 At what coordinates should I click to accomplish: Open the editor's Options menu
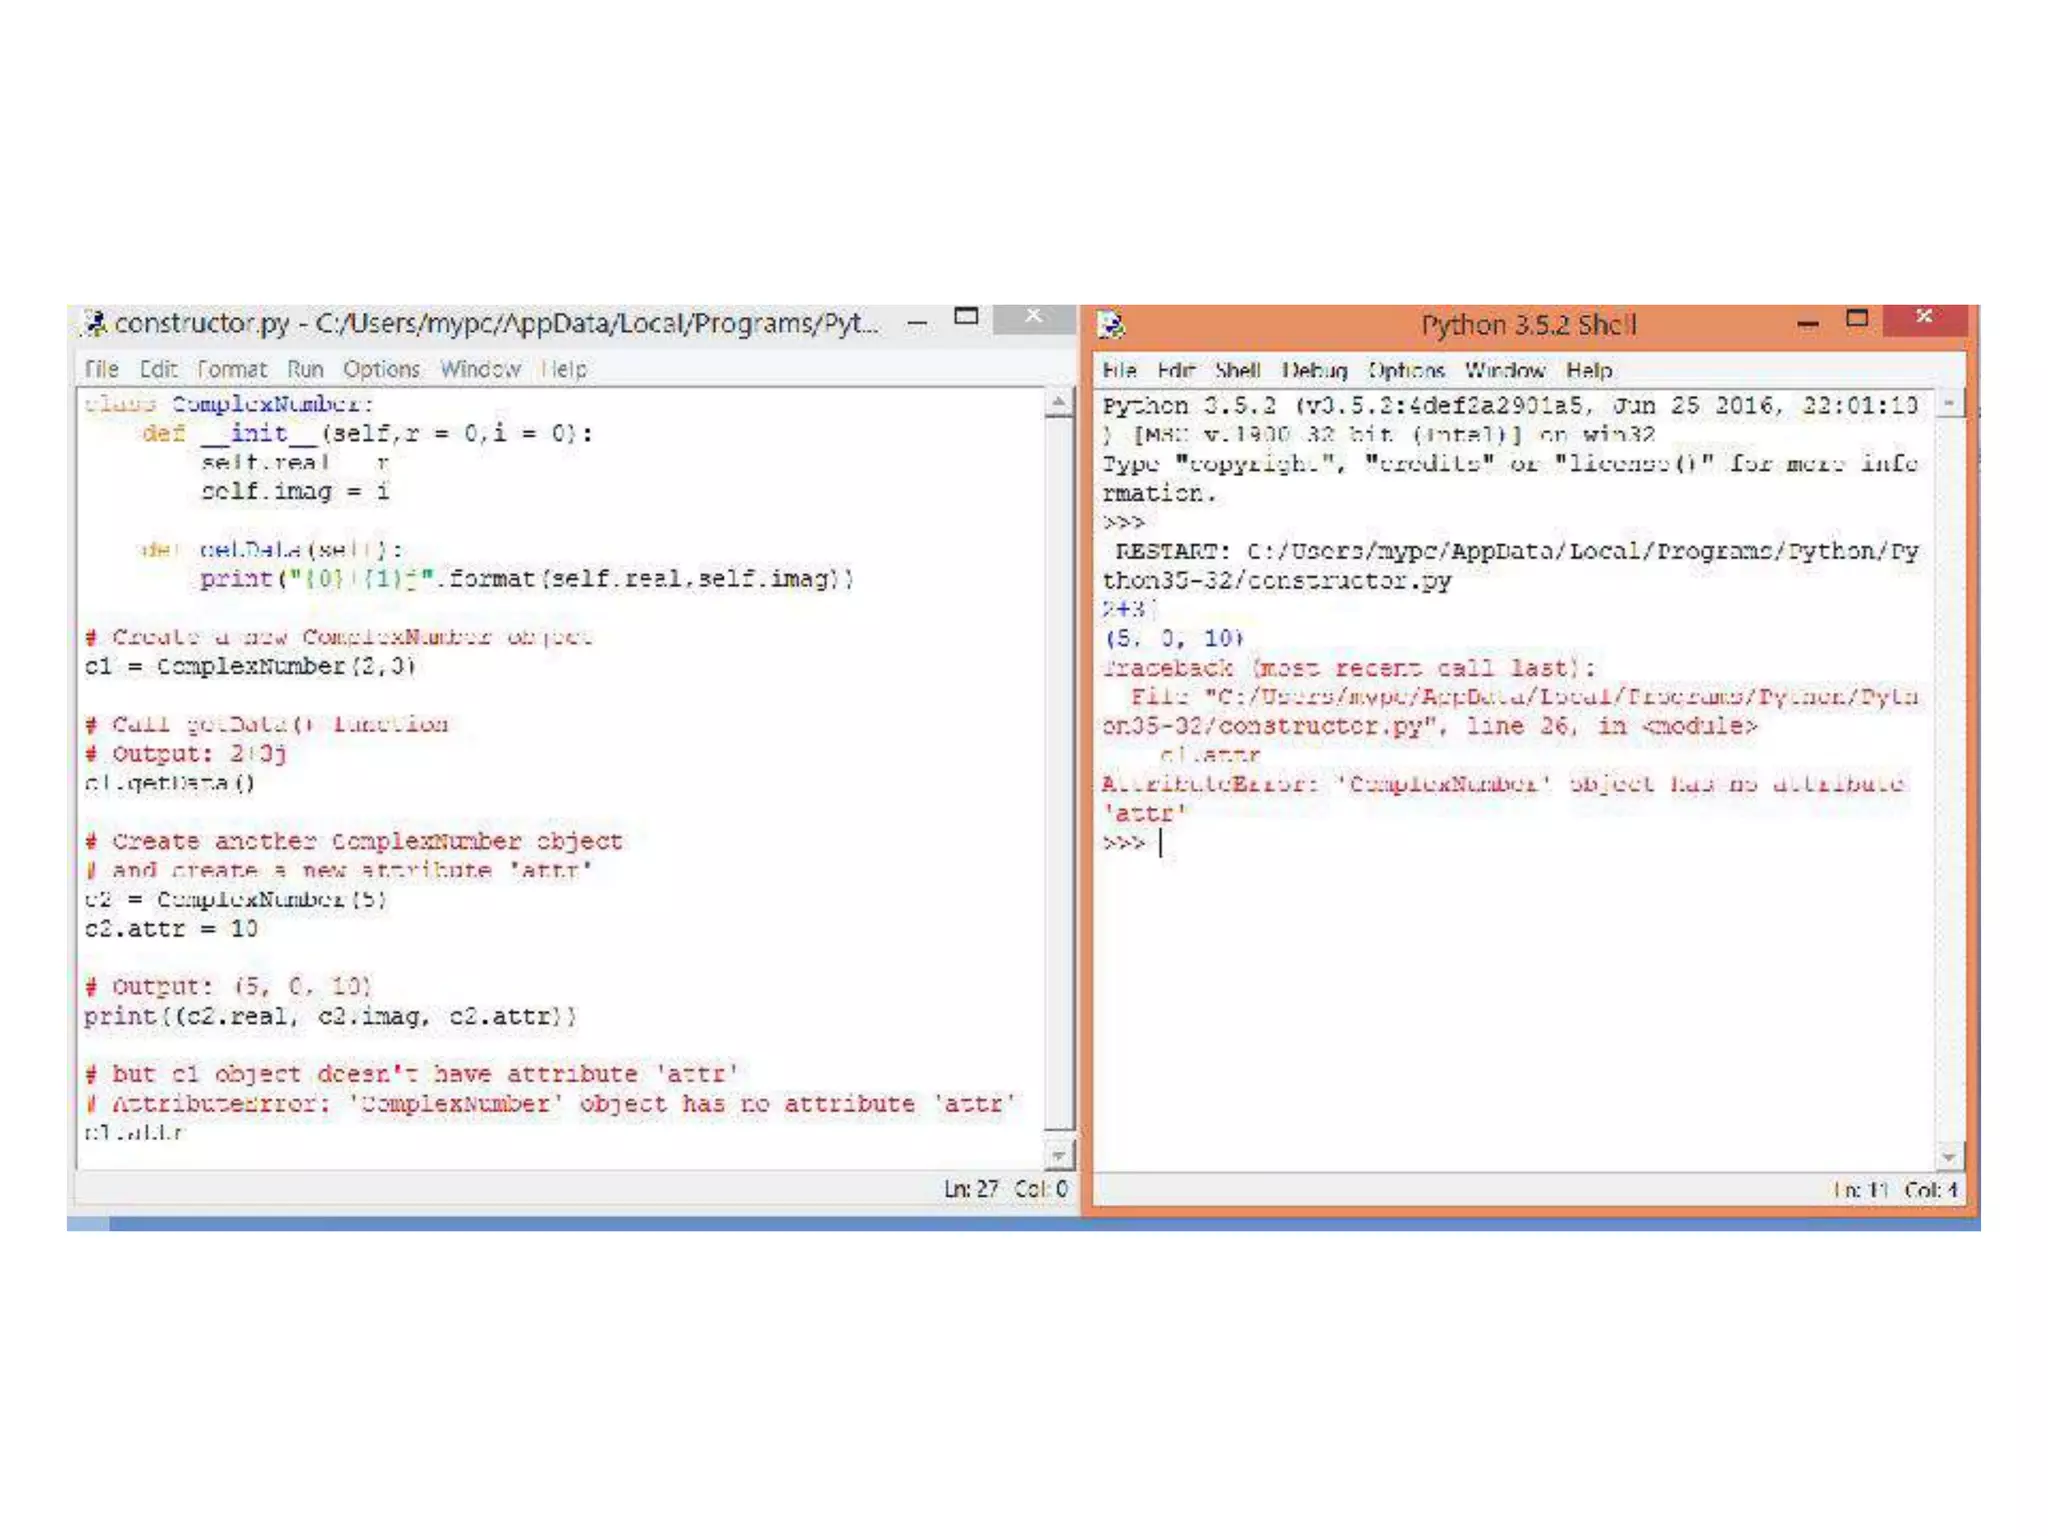(x=381, y=369)
